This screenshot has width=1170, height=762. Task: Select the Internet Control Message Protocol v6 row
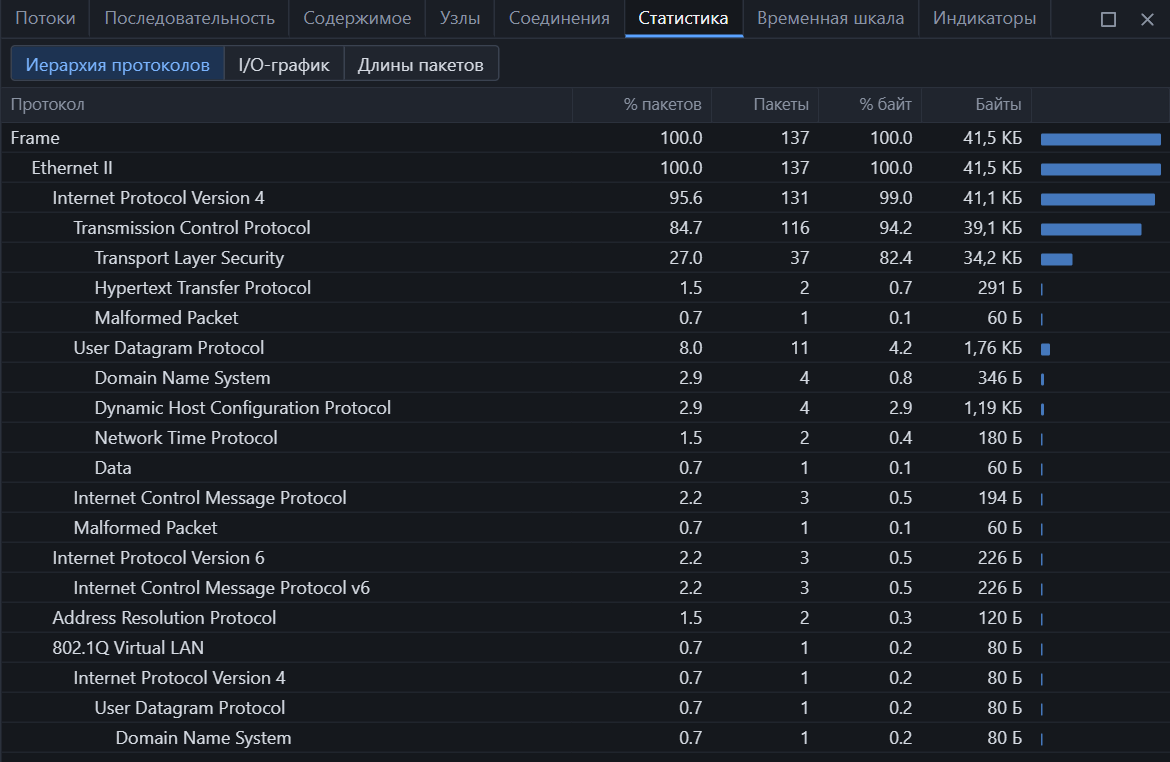click(x=585, y=588)
